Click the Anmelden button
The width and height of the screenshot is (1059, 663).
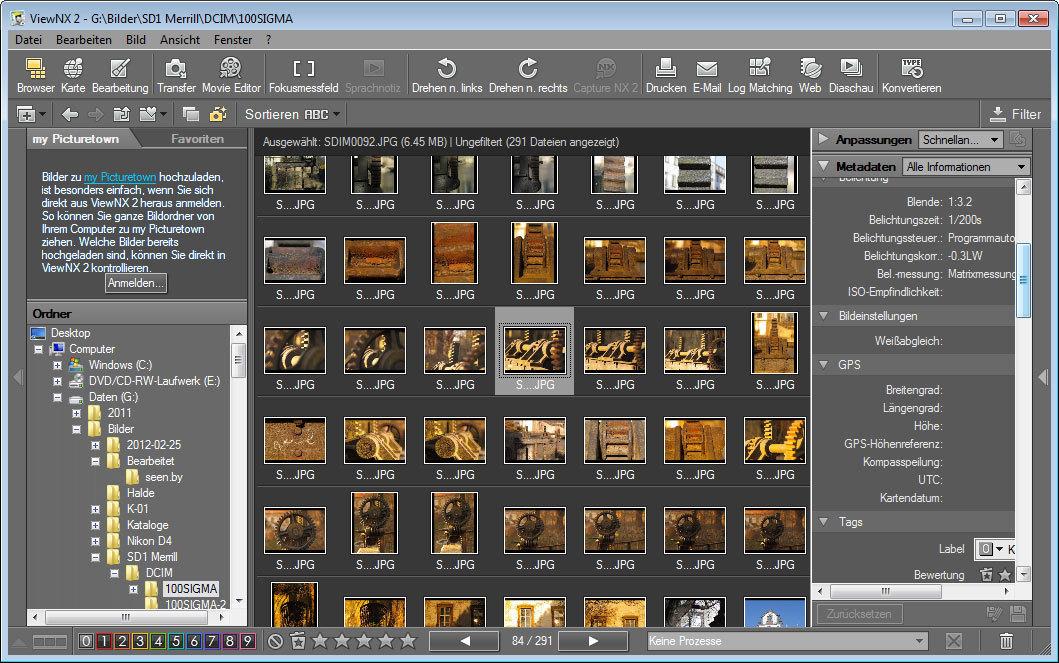pyautogui.click(x=136, y=283)
